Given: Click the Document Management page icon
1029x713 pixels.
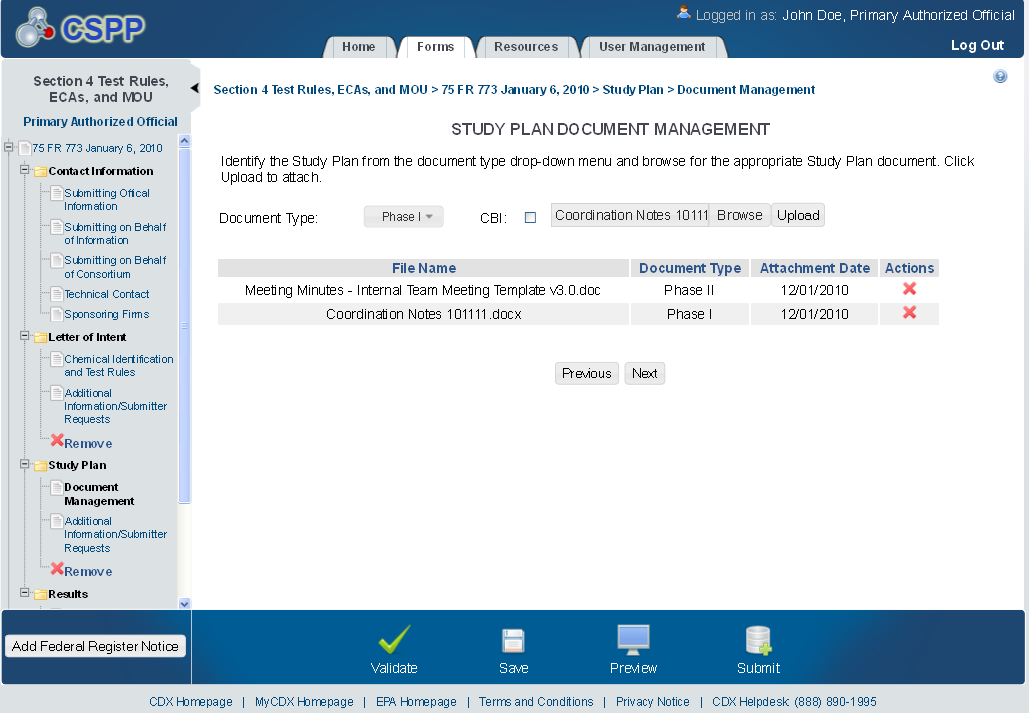Looking at the screenshot, I should (57, 487).
